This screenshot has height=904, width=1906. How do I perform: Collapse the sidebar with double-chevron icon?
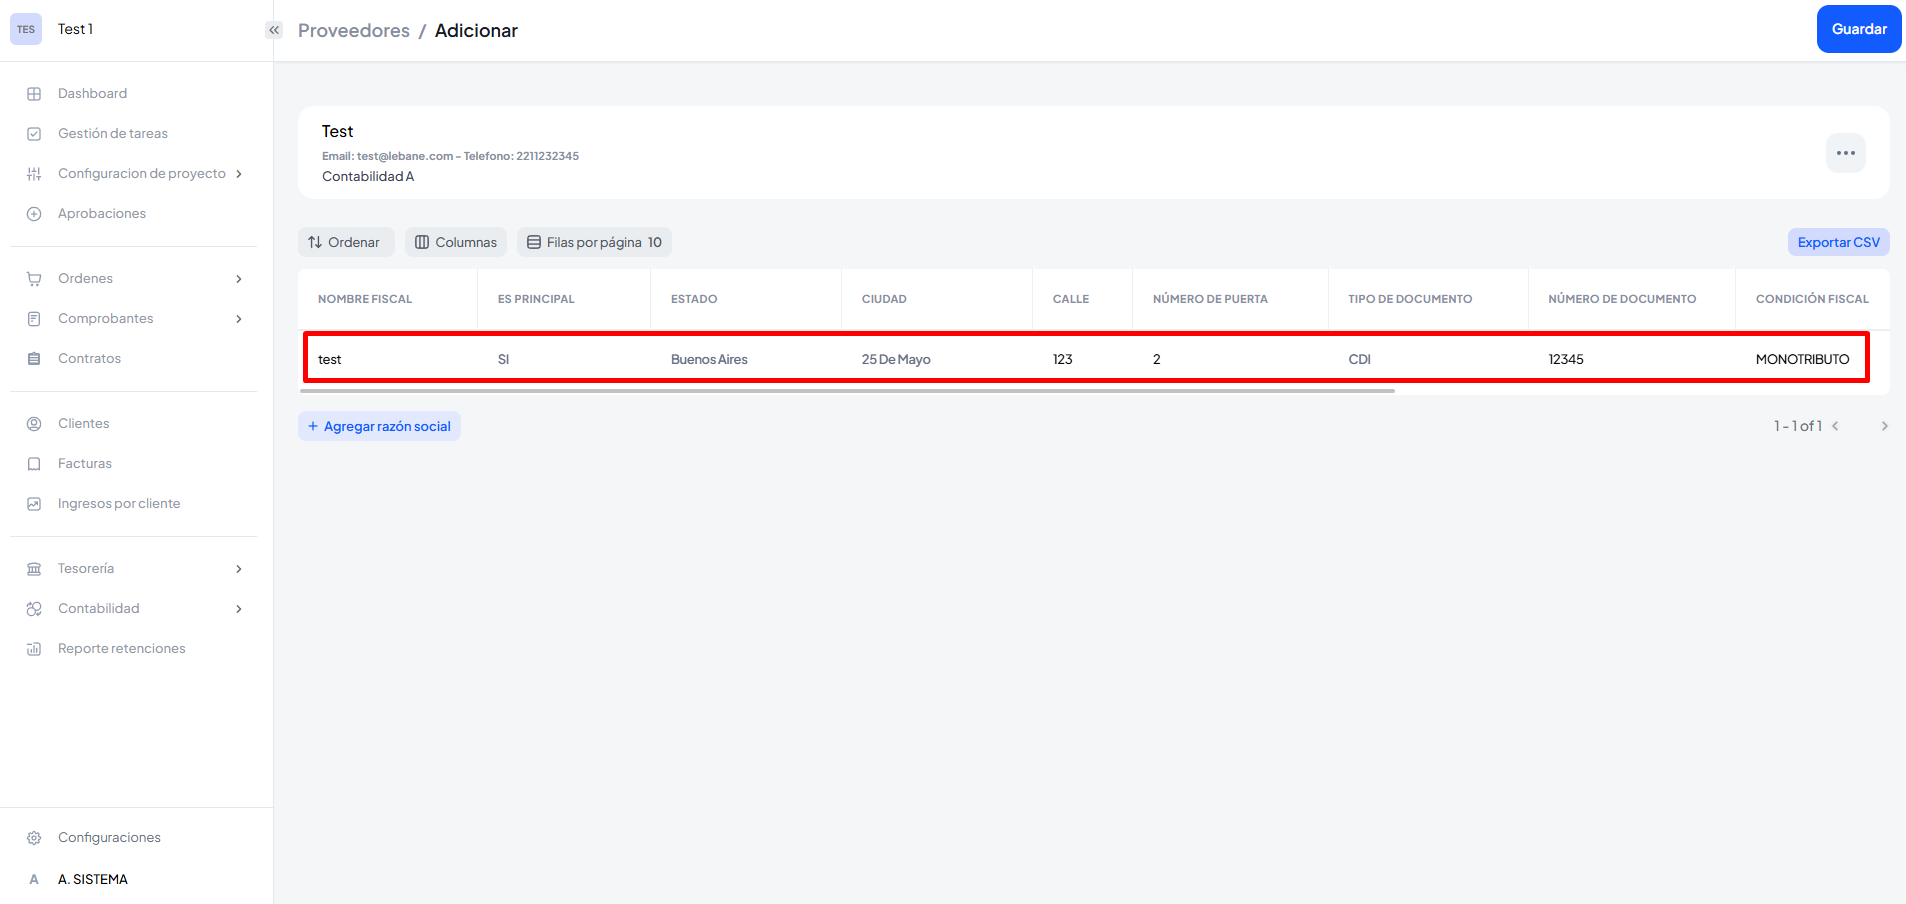[x=274, y=30]
